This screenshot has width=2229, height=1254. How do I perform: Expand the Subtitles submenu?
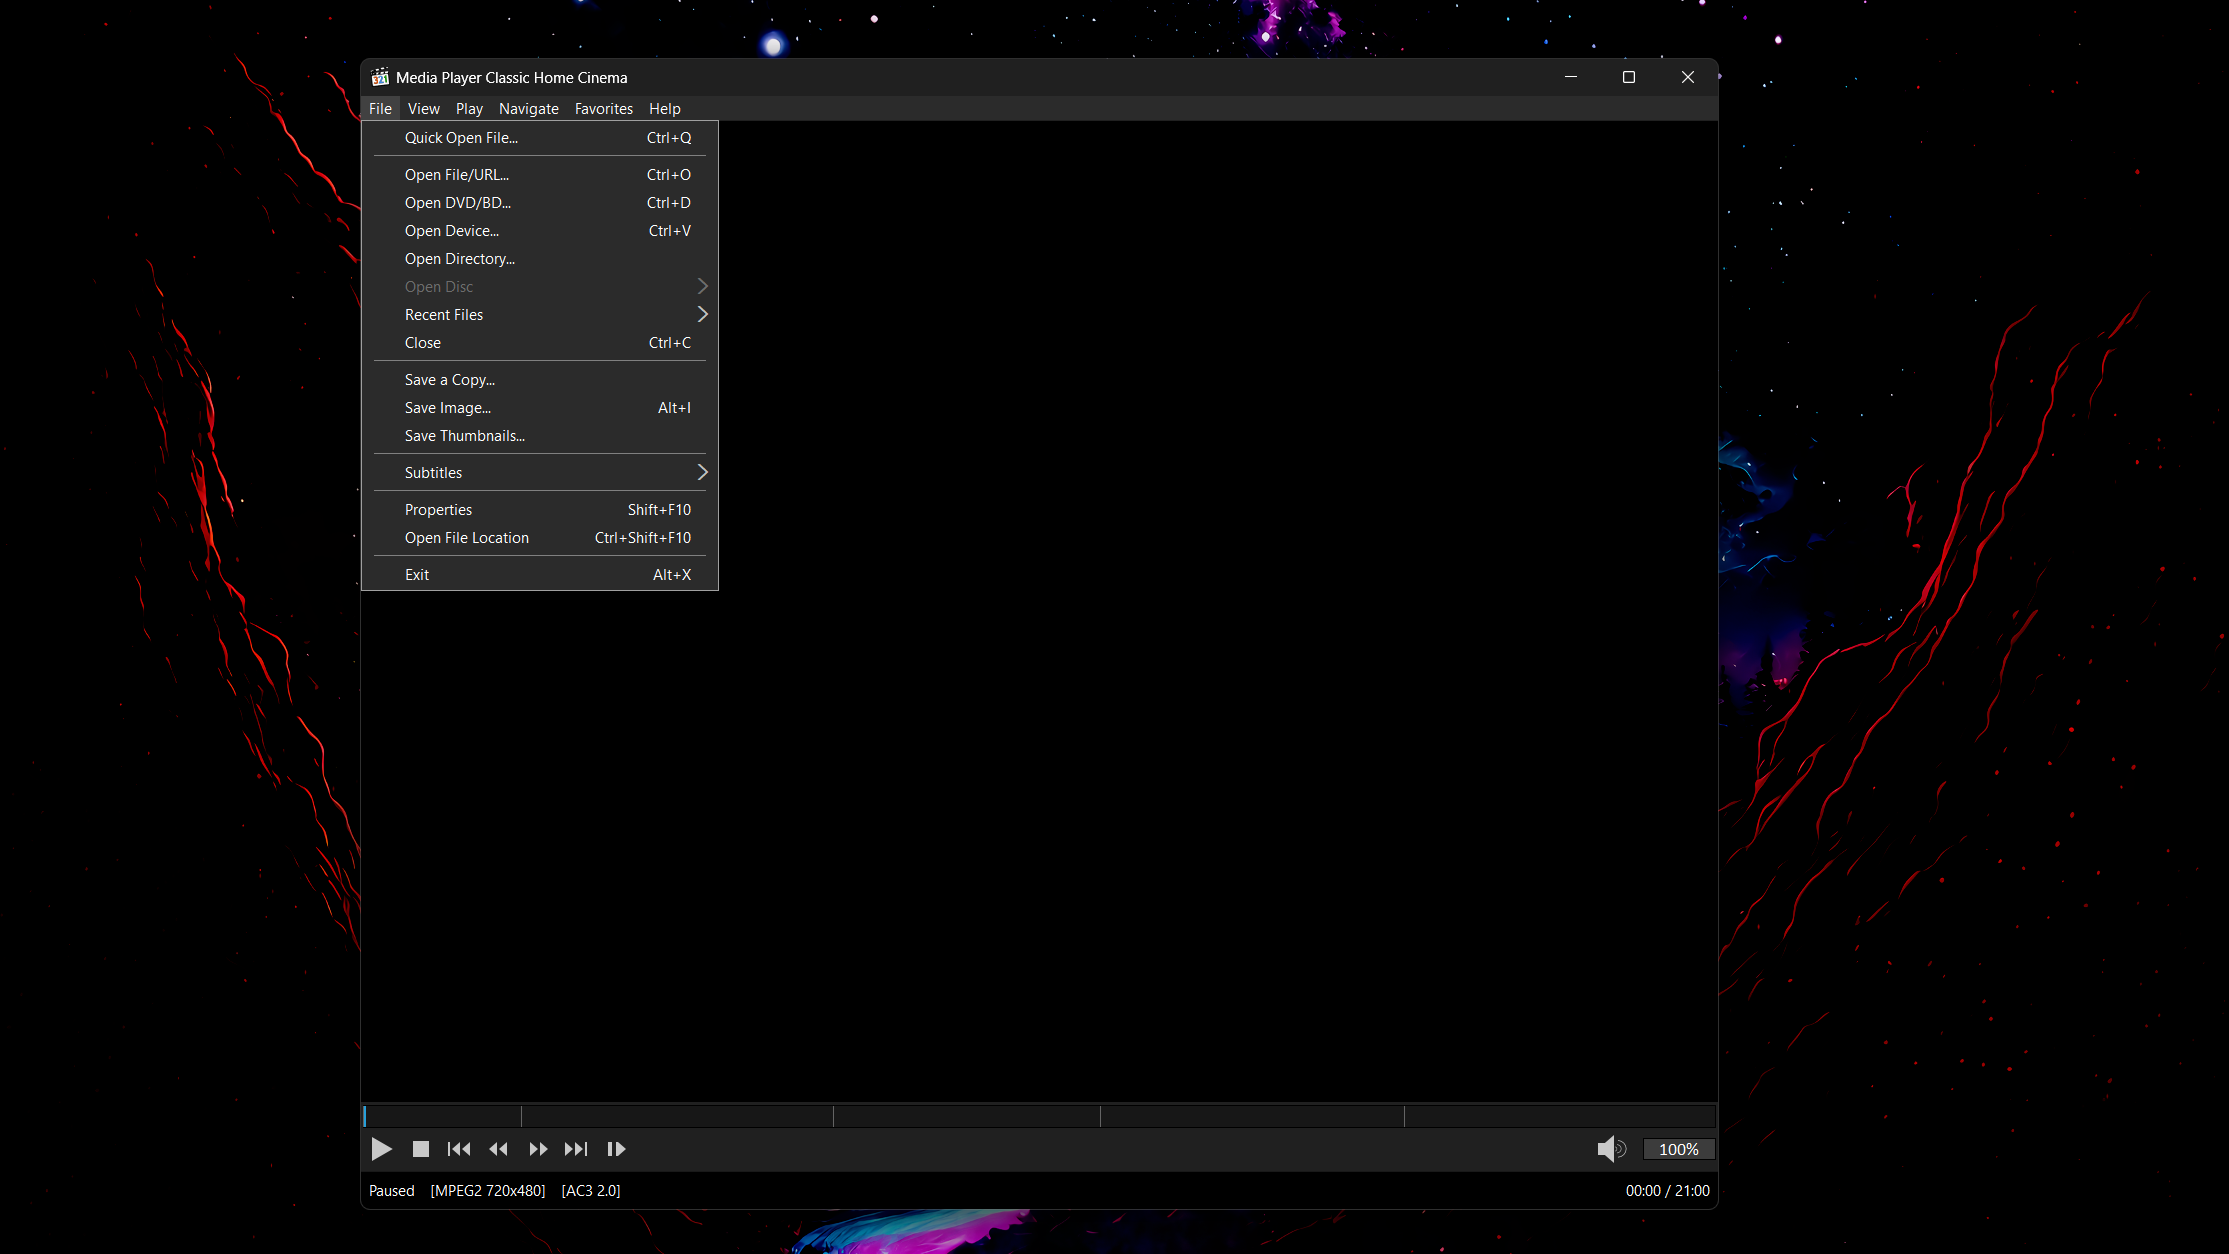click(540, 472)
